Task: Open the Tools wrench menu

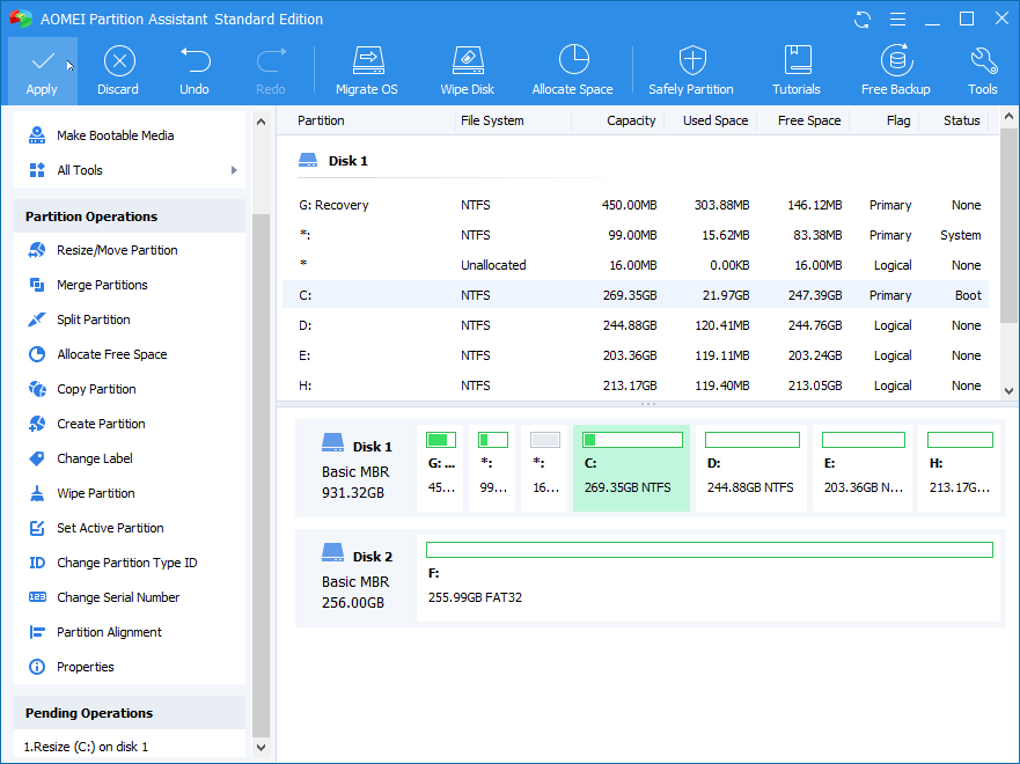Action: (x=982, y=62)
